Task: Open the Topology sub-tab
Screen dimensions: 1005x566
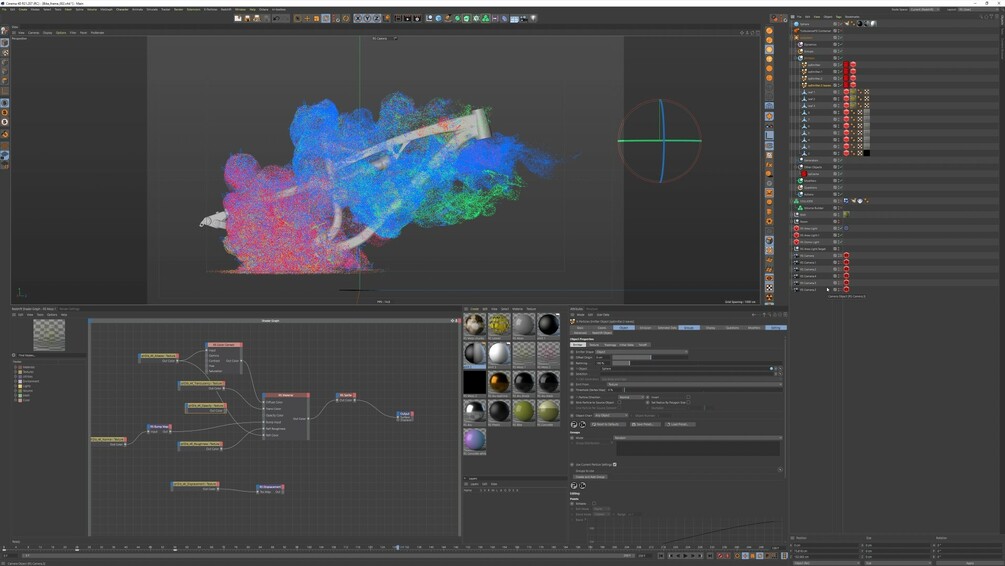Action: point(610,345)
